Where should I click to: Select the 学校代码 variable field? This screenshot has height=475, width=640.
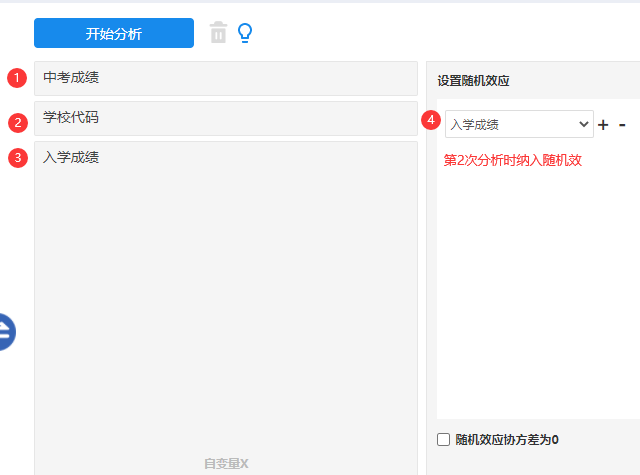[225, 118]
